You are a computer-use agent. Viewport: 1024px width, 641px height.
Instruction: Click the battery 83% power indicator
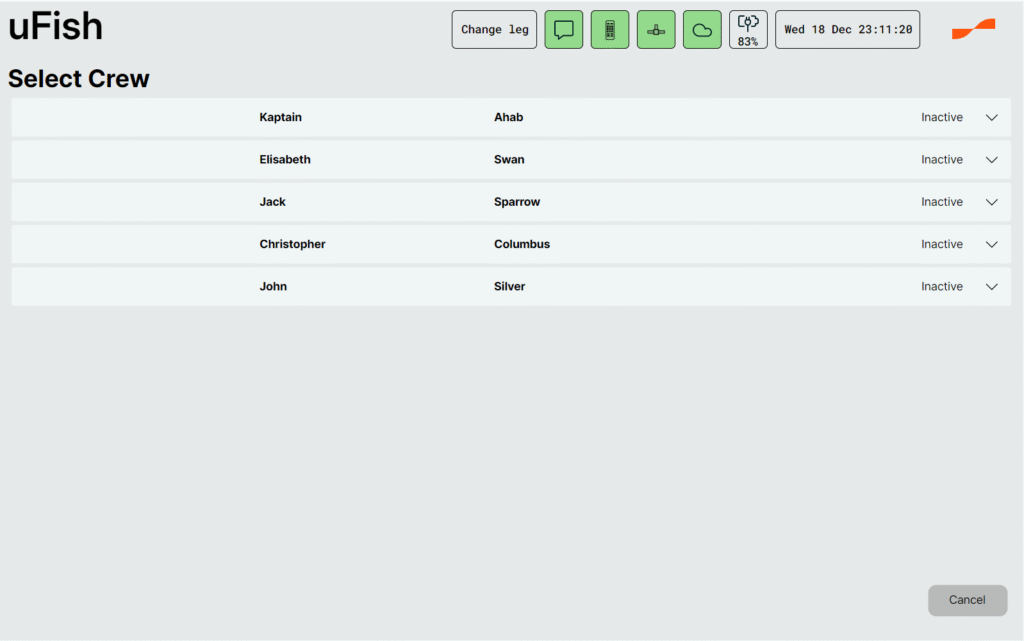tap(748, 30)
